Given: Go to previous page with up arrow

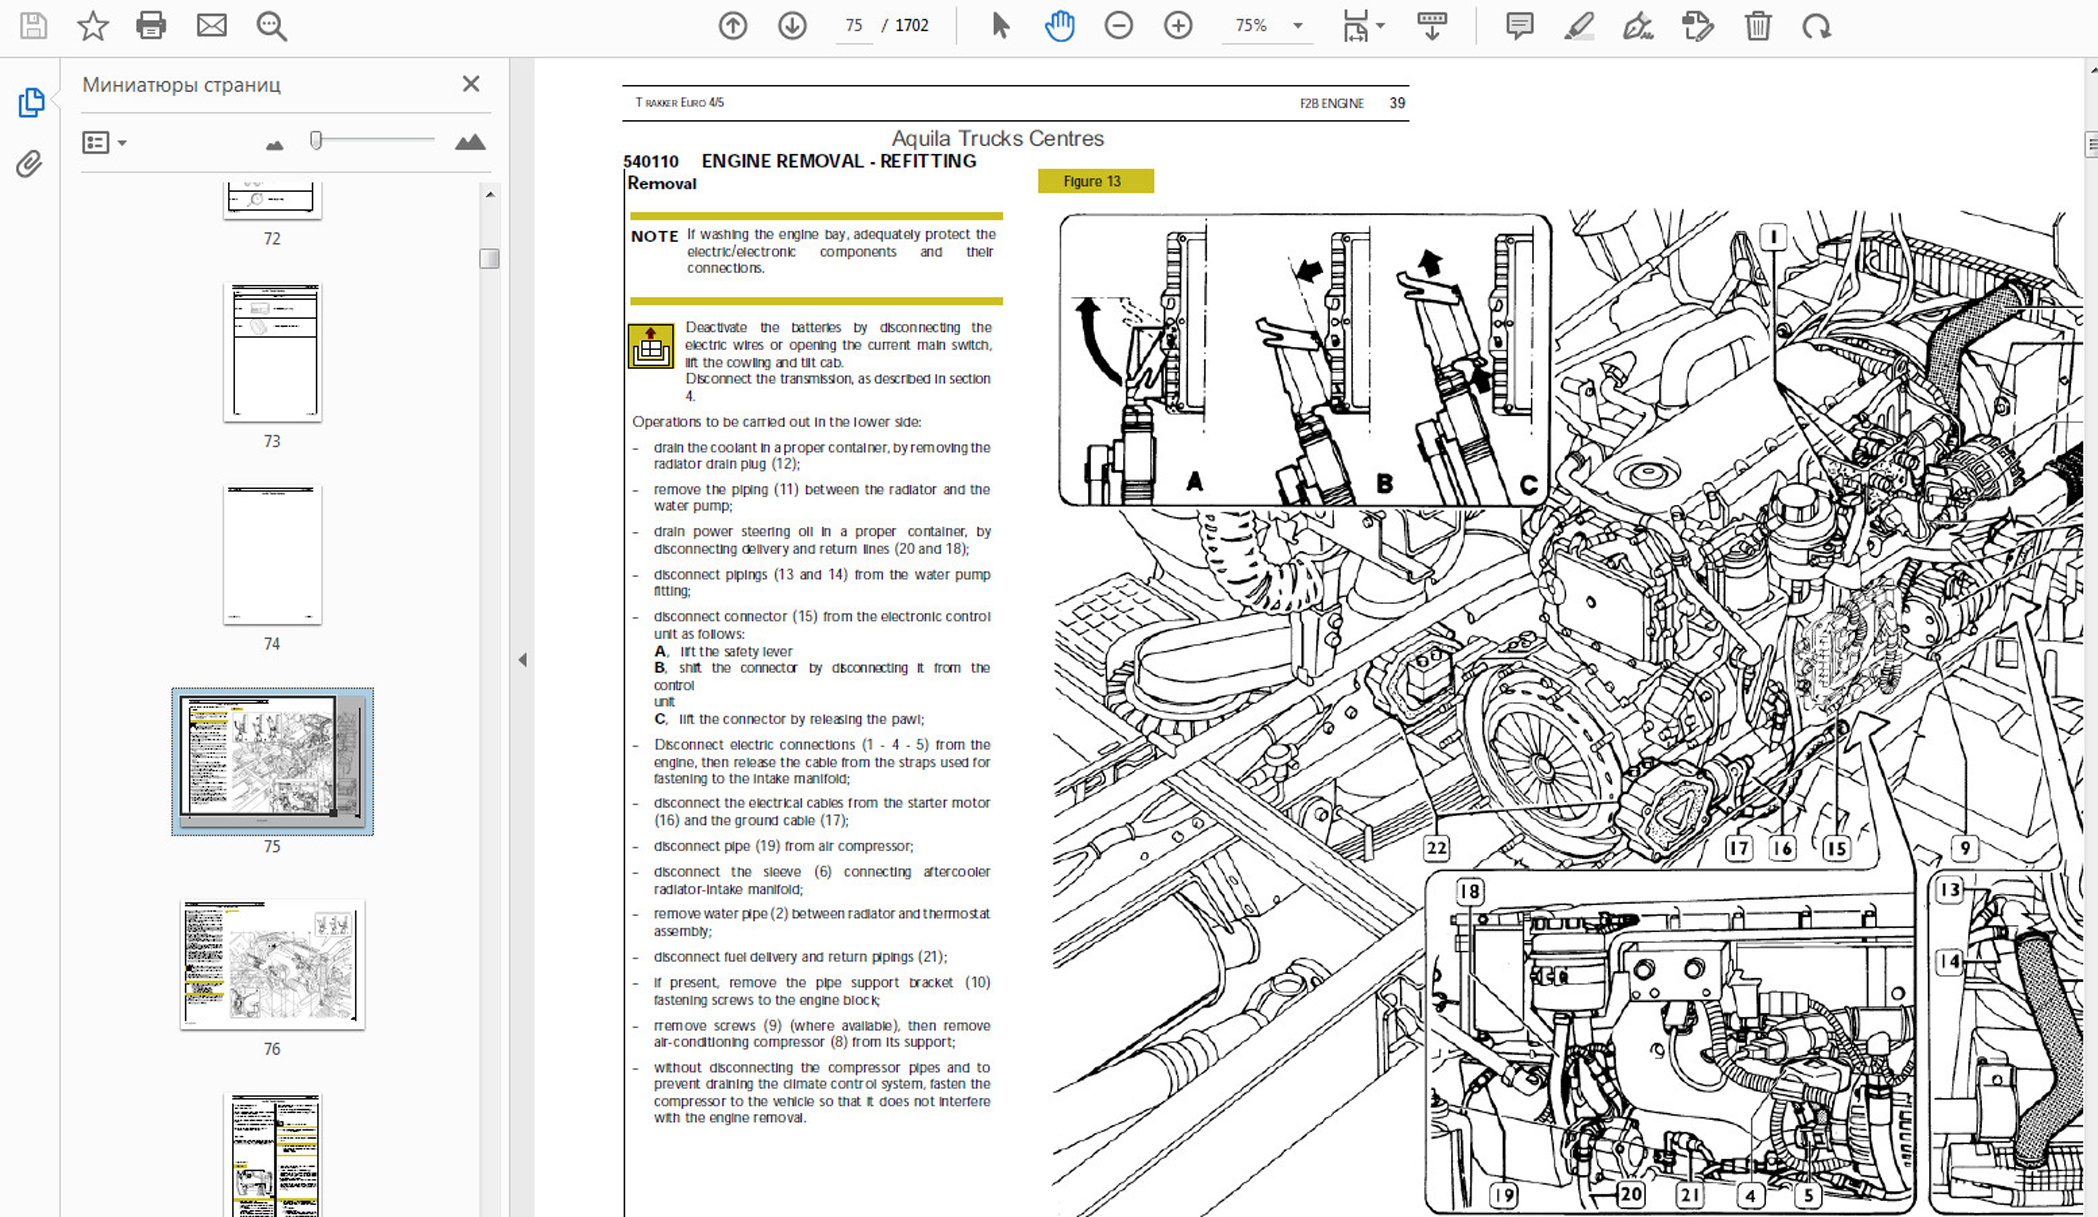Looking at the screenshot, I should [732, 26].
